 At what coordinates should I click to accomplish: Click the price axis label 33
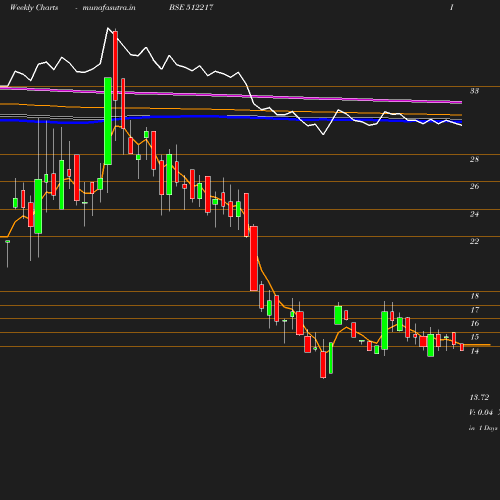point(474,91)
